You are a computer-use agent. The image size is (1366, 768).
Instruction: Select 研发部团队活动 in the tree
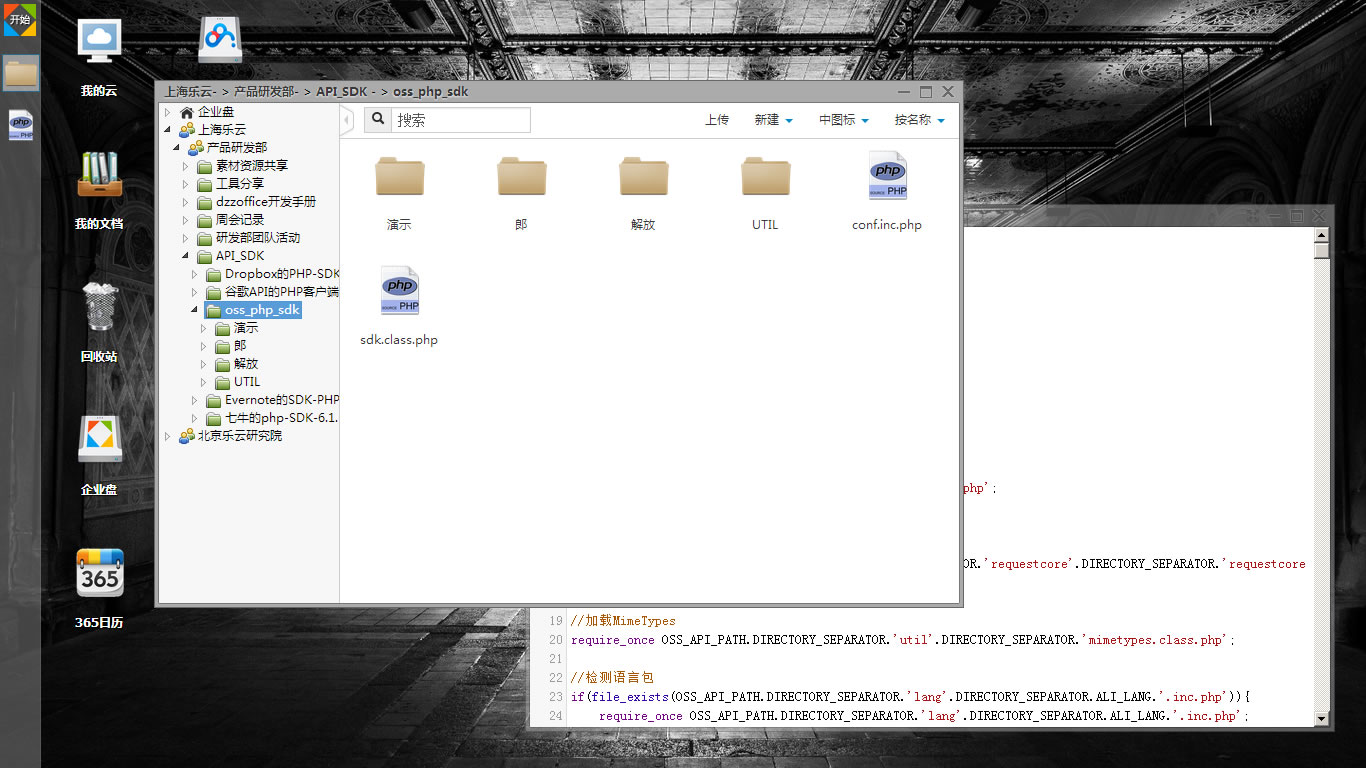click(x=258, y=238)
